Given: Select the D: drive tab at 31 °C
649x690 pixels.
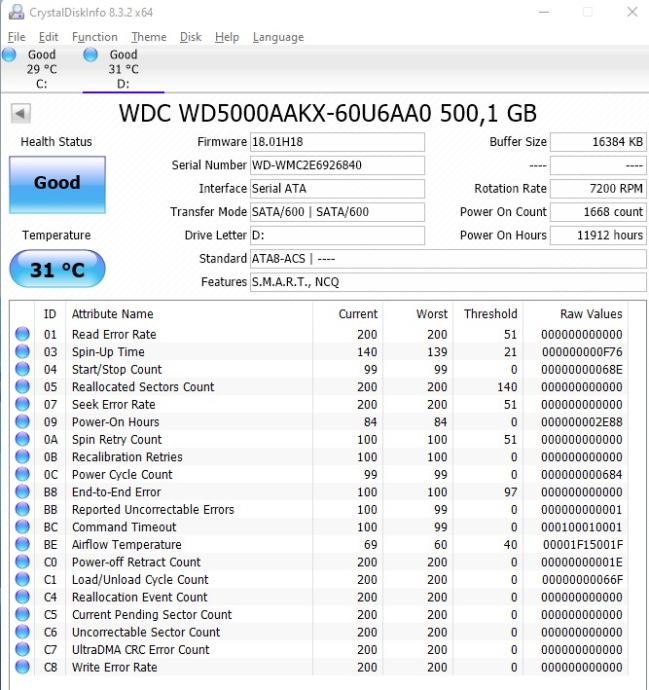Looking at the screenshot, I should pyautogui.click(x=123, y=69).
